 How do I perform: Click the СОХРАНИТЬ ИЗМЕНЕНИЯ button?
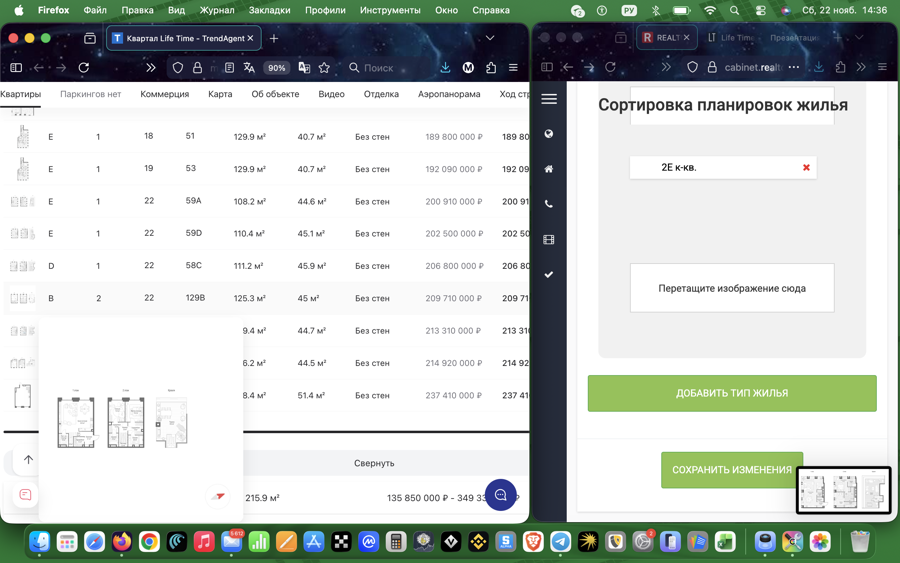point(731,470)
